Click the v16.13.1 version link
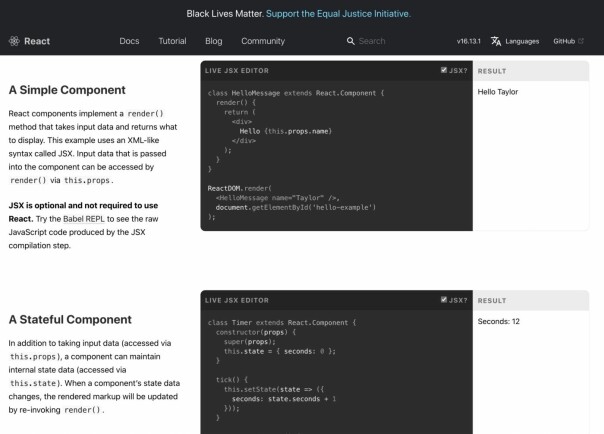Screen dimensions: 604x434 [469, 41]
